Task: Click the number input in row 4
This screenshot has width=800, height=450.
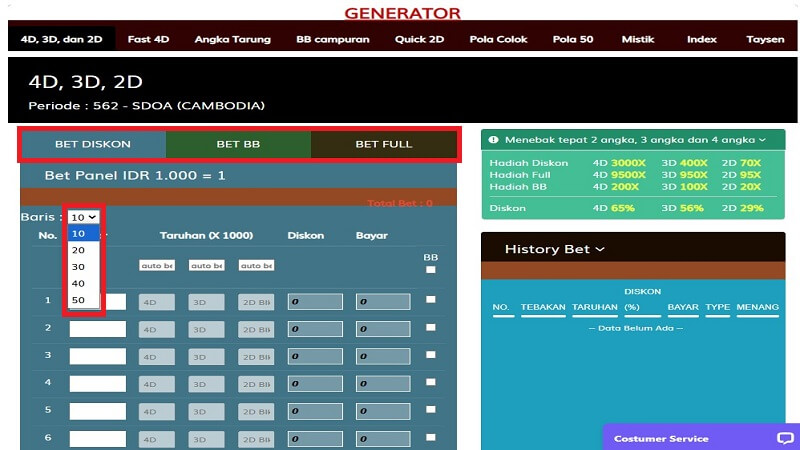Action: [97, 384]
